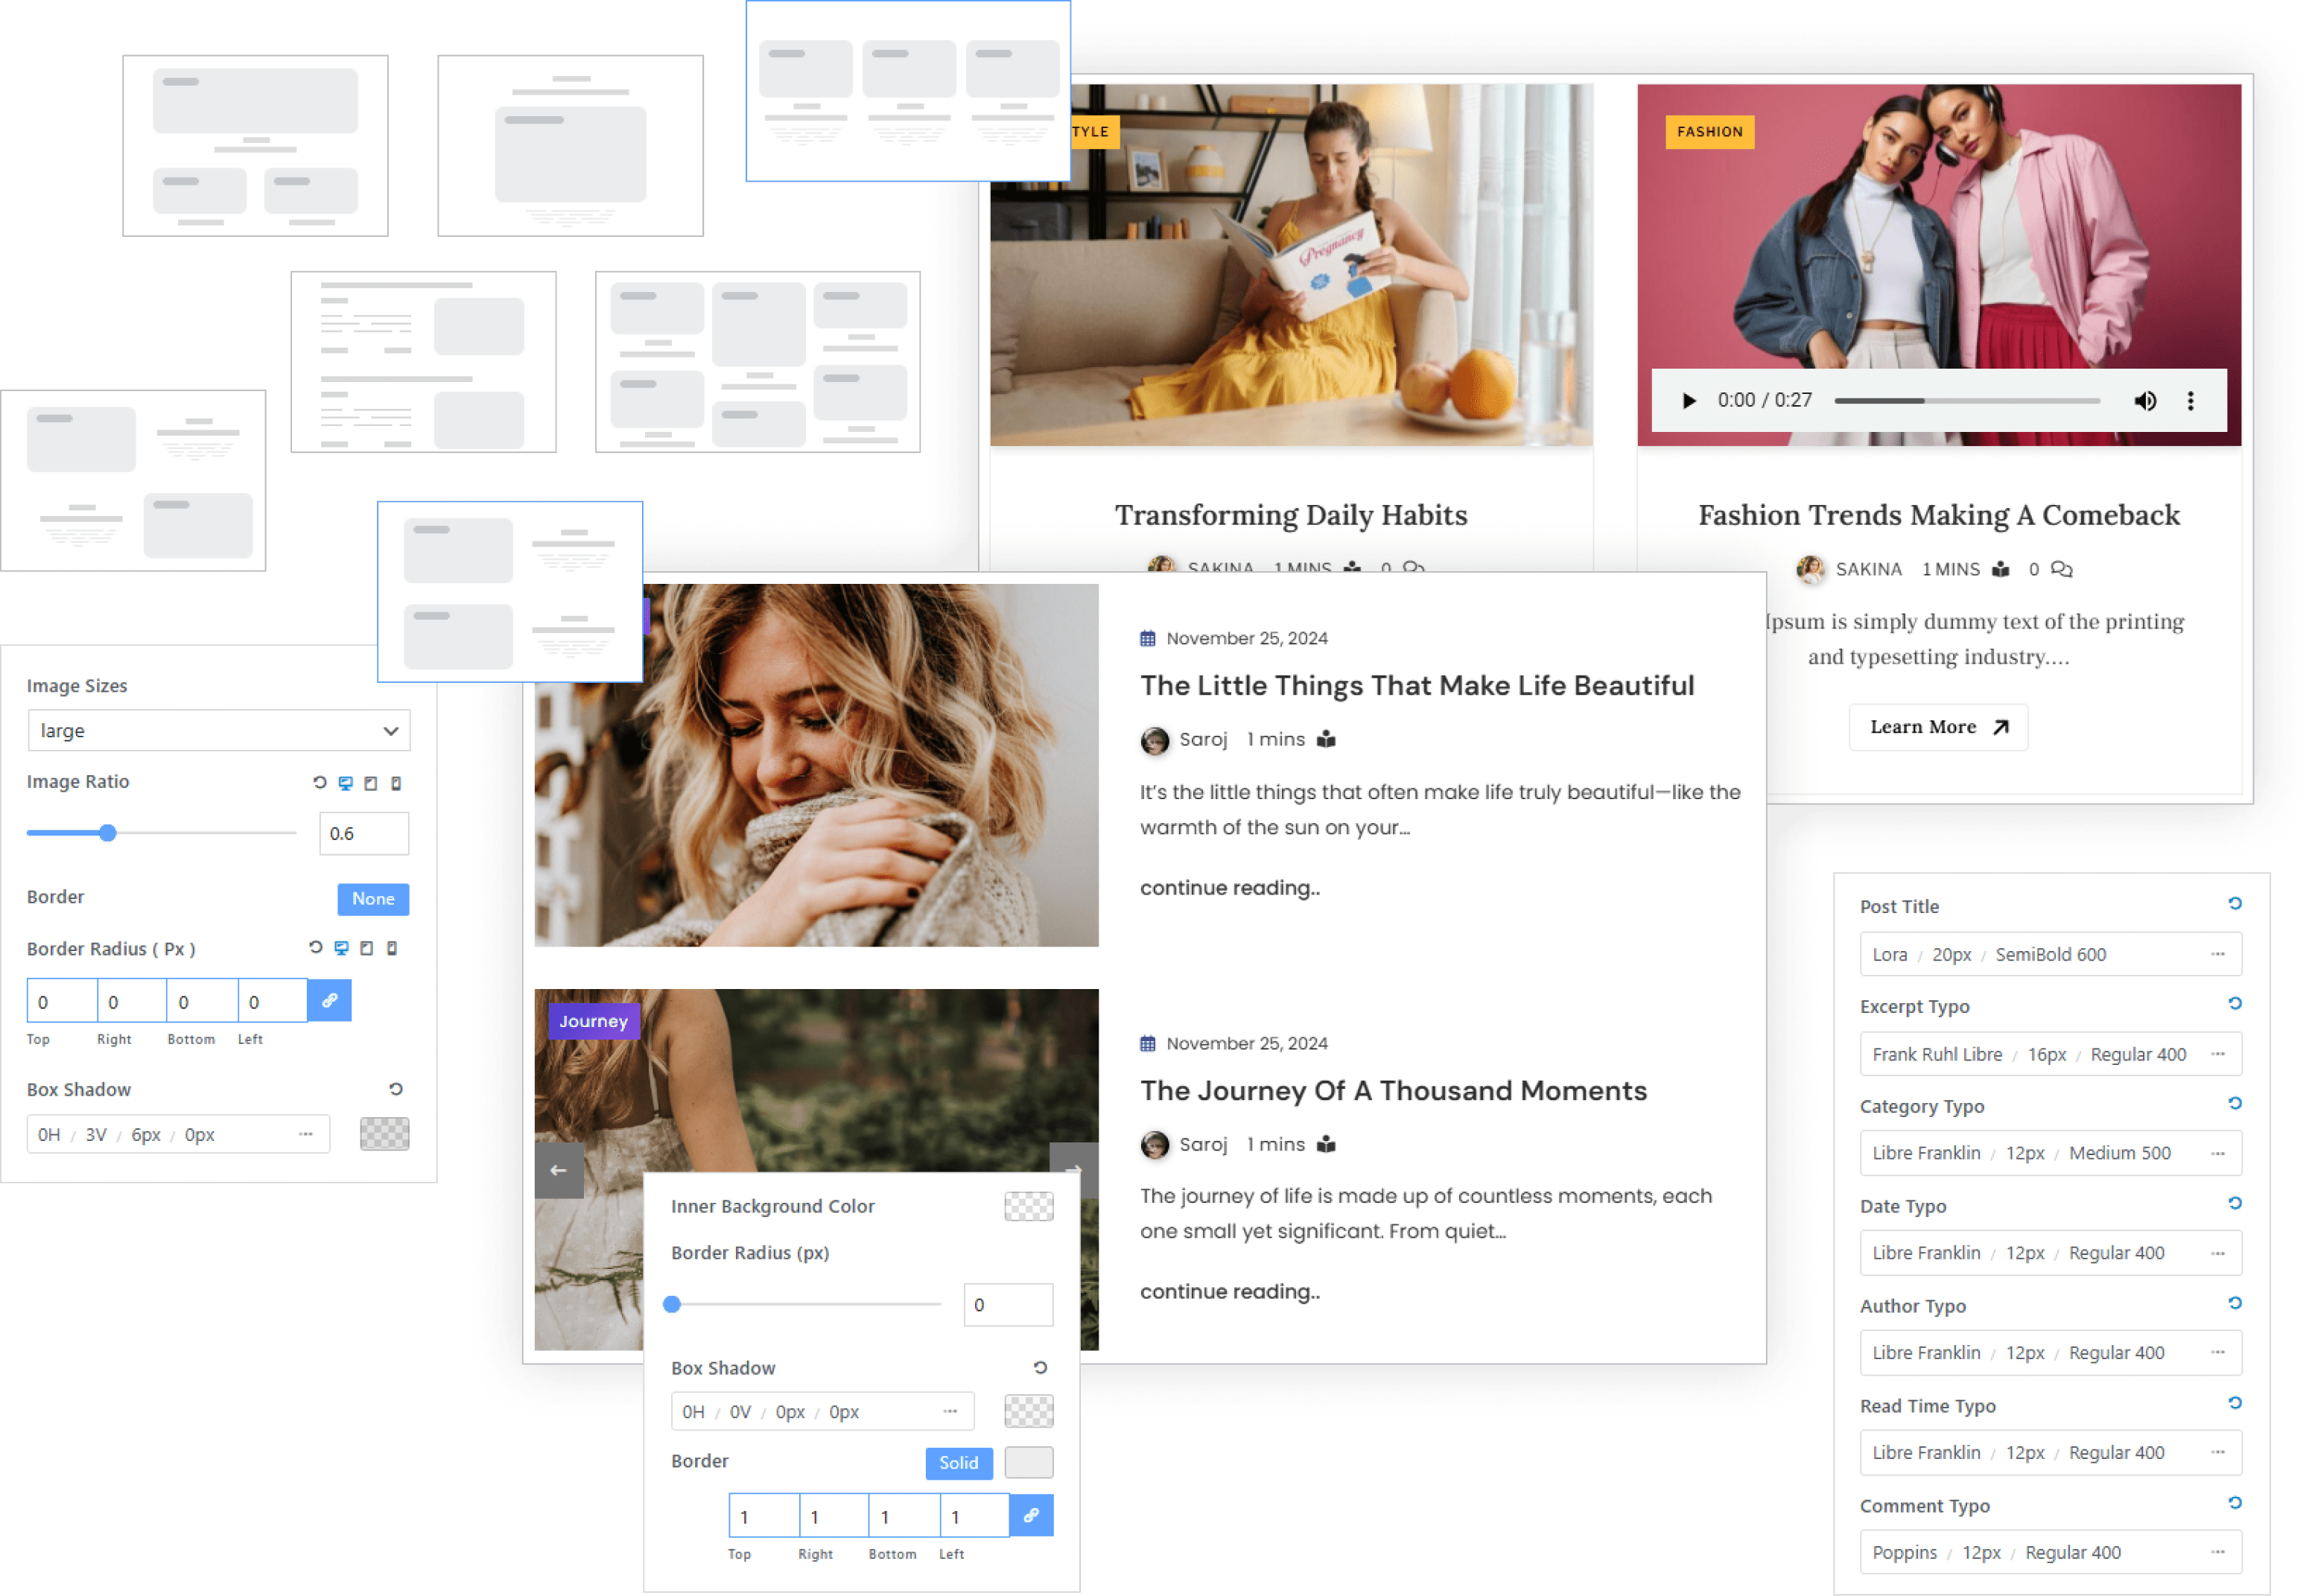Select tablet view icon for Image Ratio
Image resolution: width=2315 pixels, height=1596 pixels.
371,783
